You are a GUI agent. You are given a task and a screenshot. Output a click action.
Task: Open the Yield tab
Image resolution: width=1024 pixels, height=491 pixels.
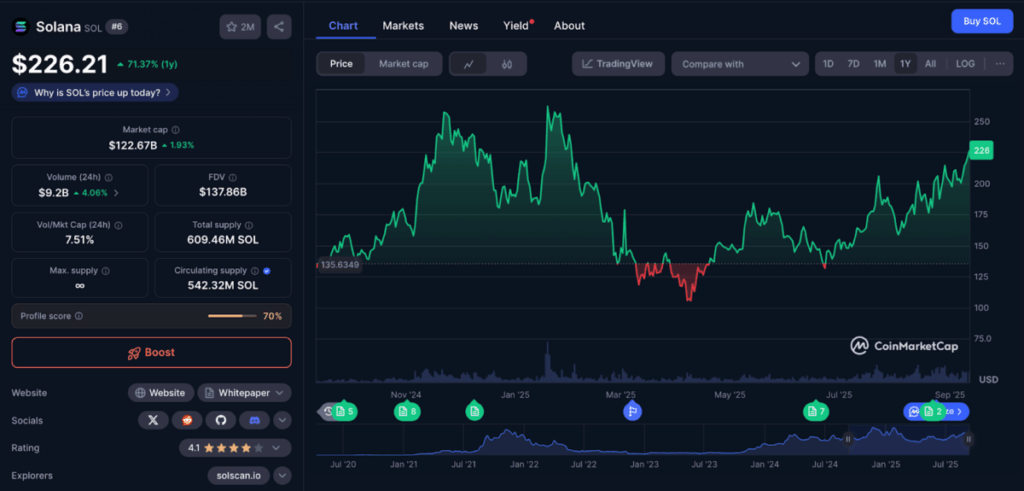pos(517,25)
